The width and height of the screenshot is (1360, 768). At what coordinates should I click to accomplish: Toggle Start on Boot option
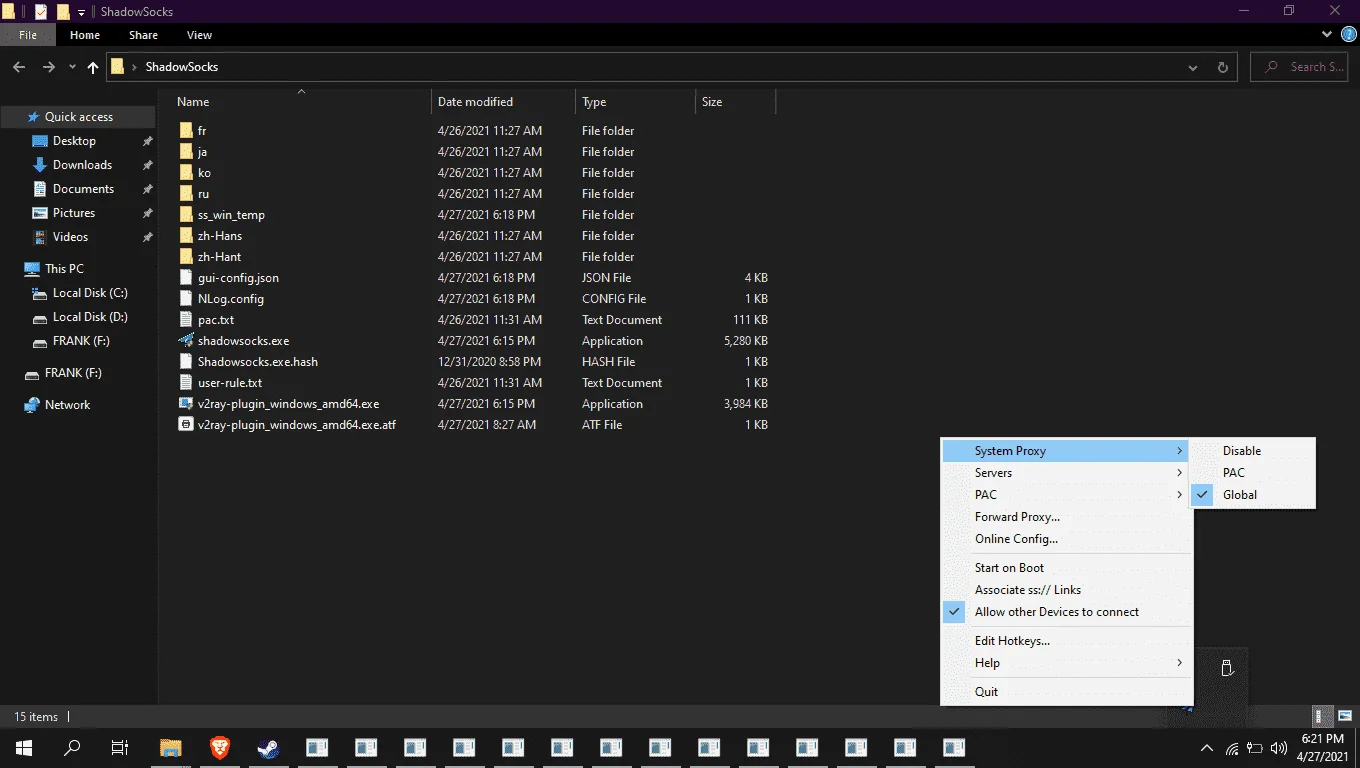(1067, 568)
